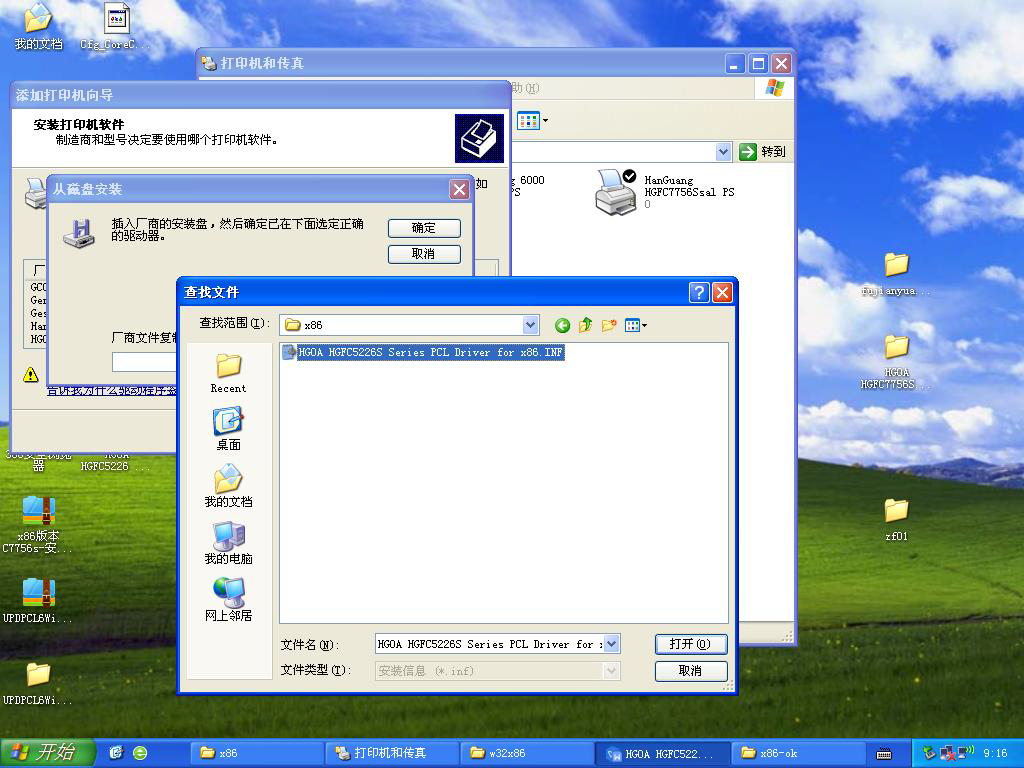Image resolution: width=1024 pixels, height=768 pixels.
Task: Close the 查找文件 dialog
Action: pos(722,292)
